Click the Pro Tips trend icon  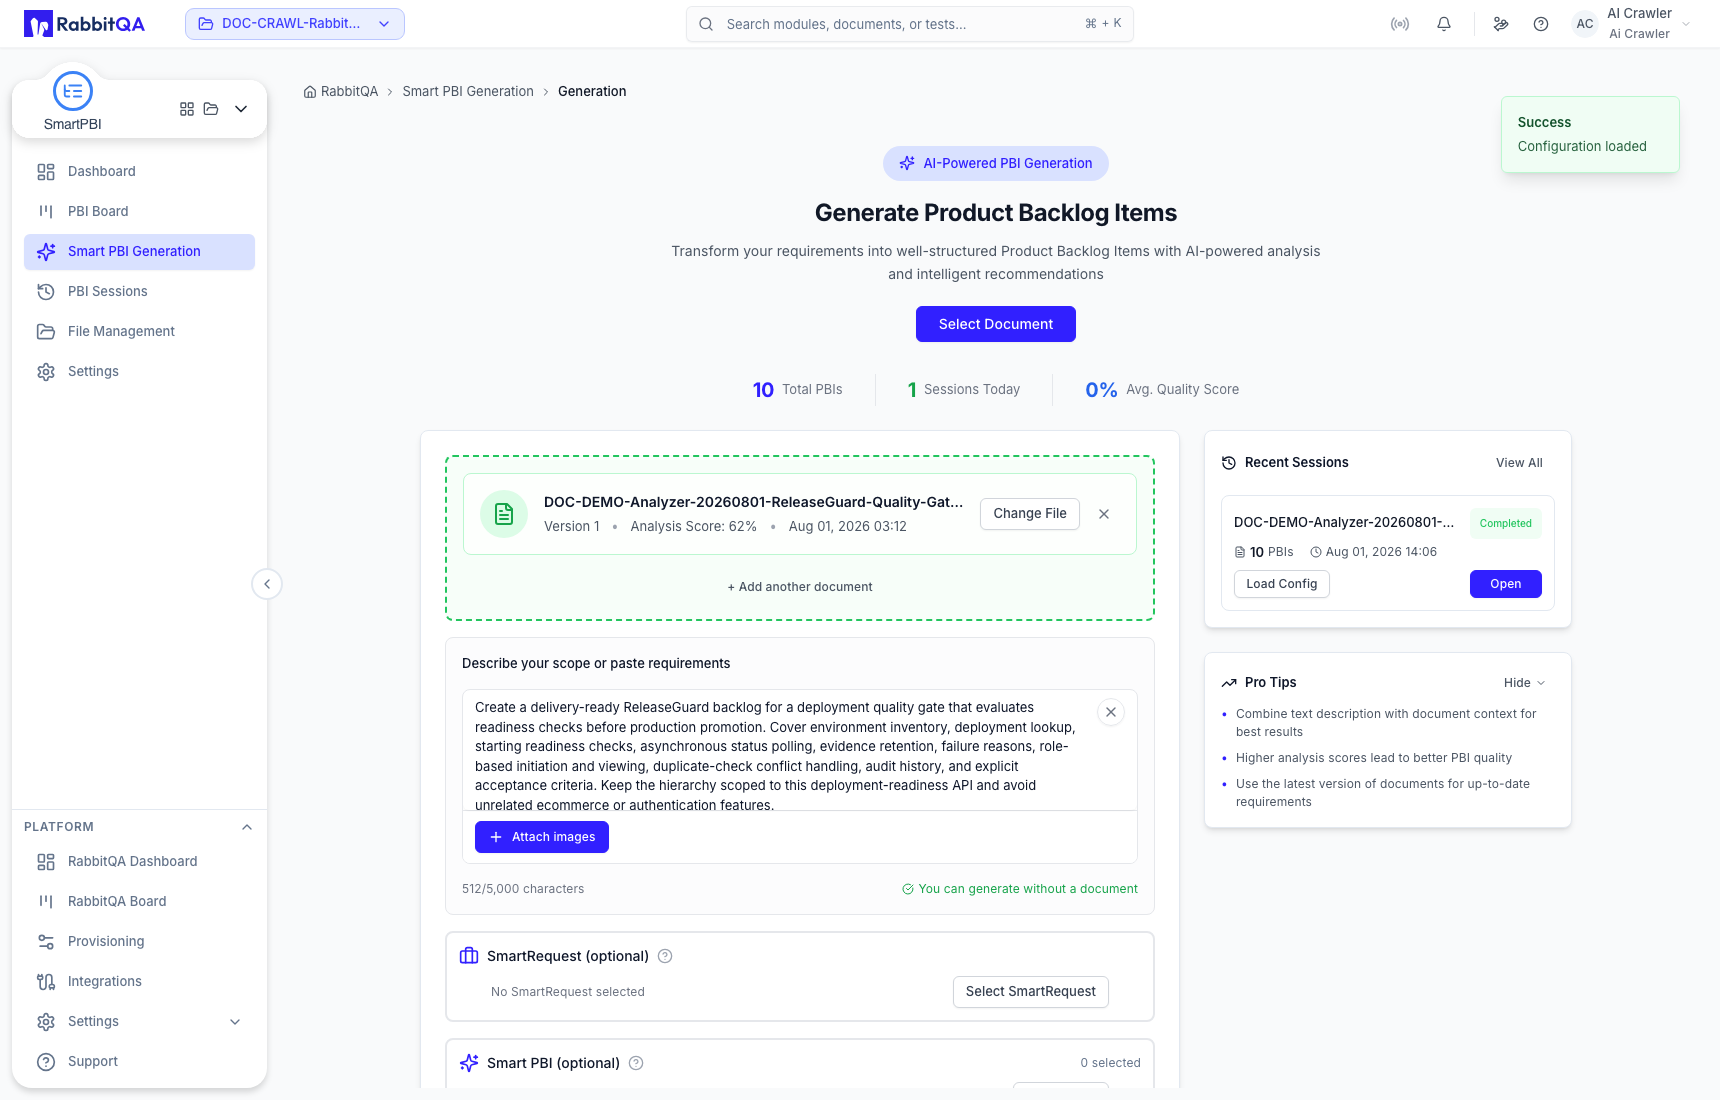pyautogui.click(x=1229, y=683)
